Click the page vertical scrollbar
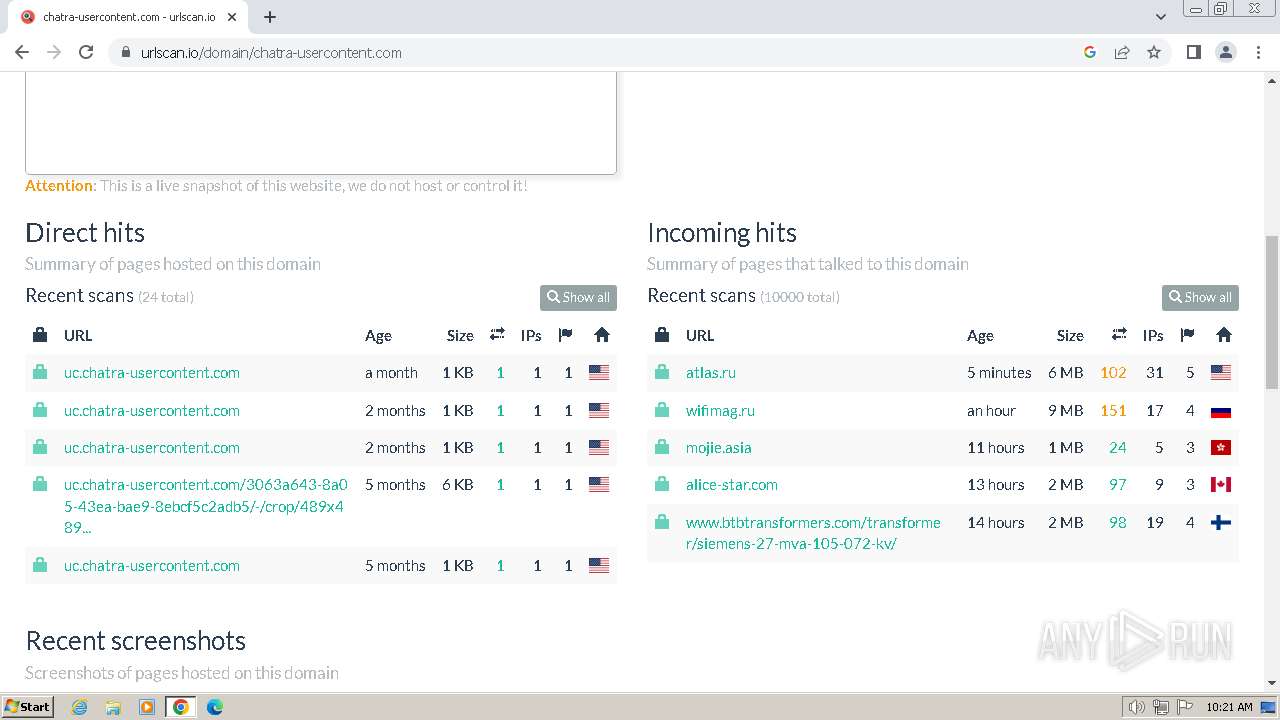Screen dimensions: 1280x720 tap(1272, 312)
